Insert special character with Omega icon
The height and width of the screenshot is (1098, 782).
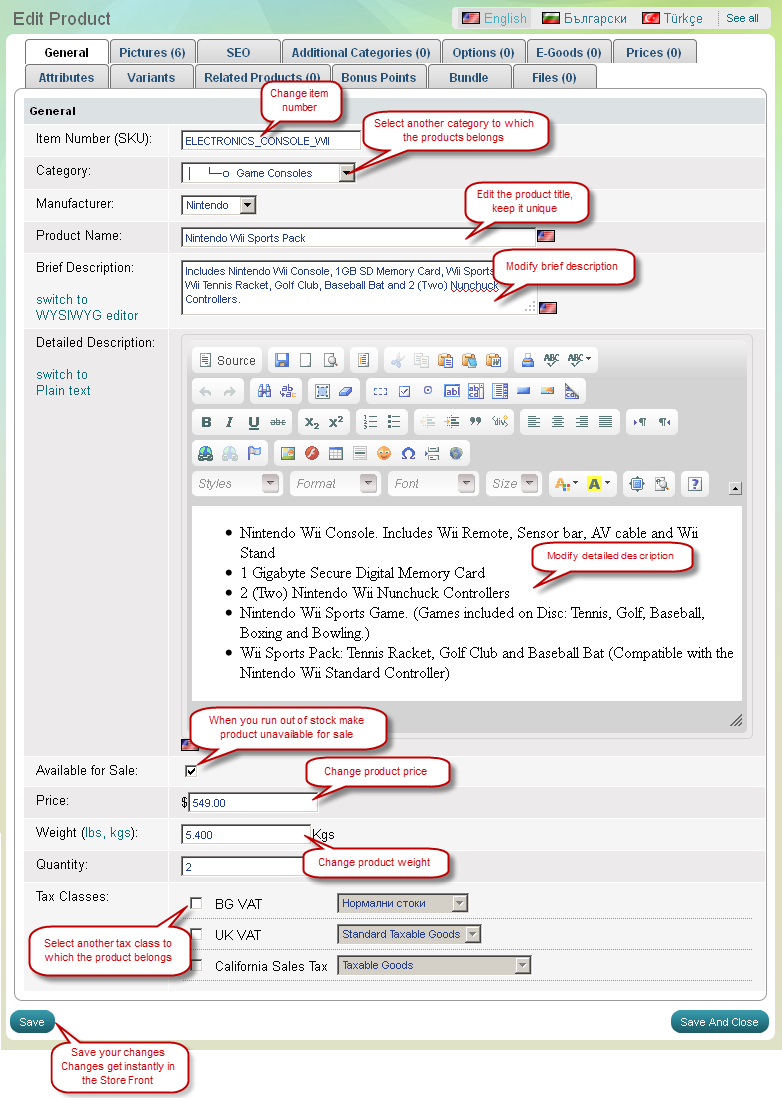pos(408,453)
